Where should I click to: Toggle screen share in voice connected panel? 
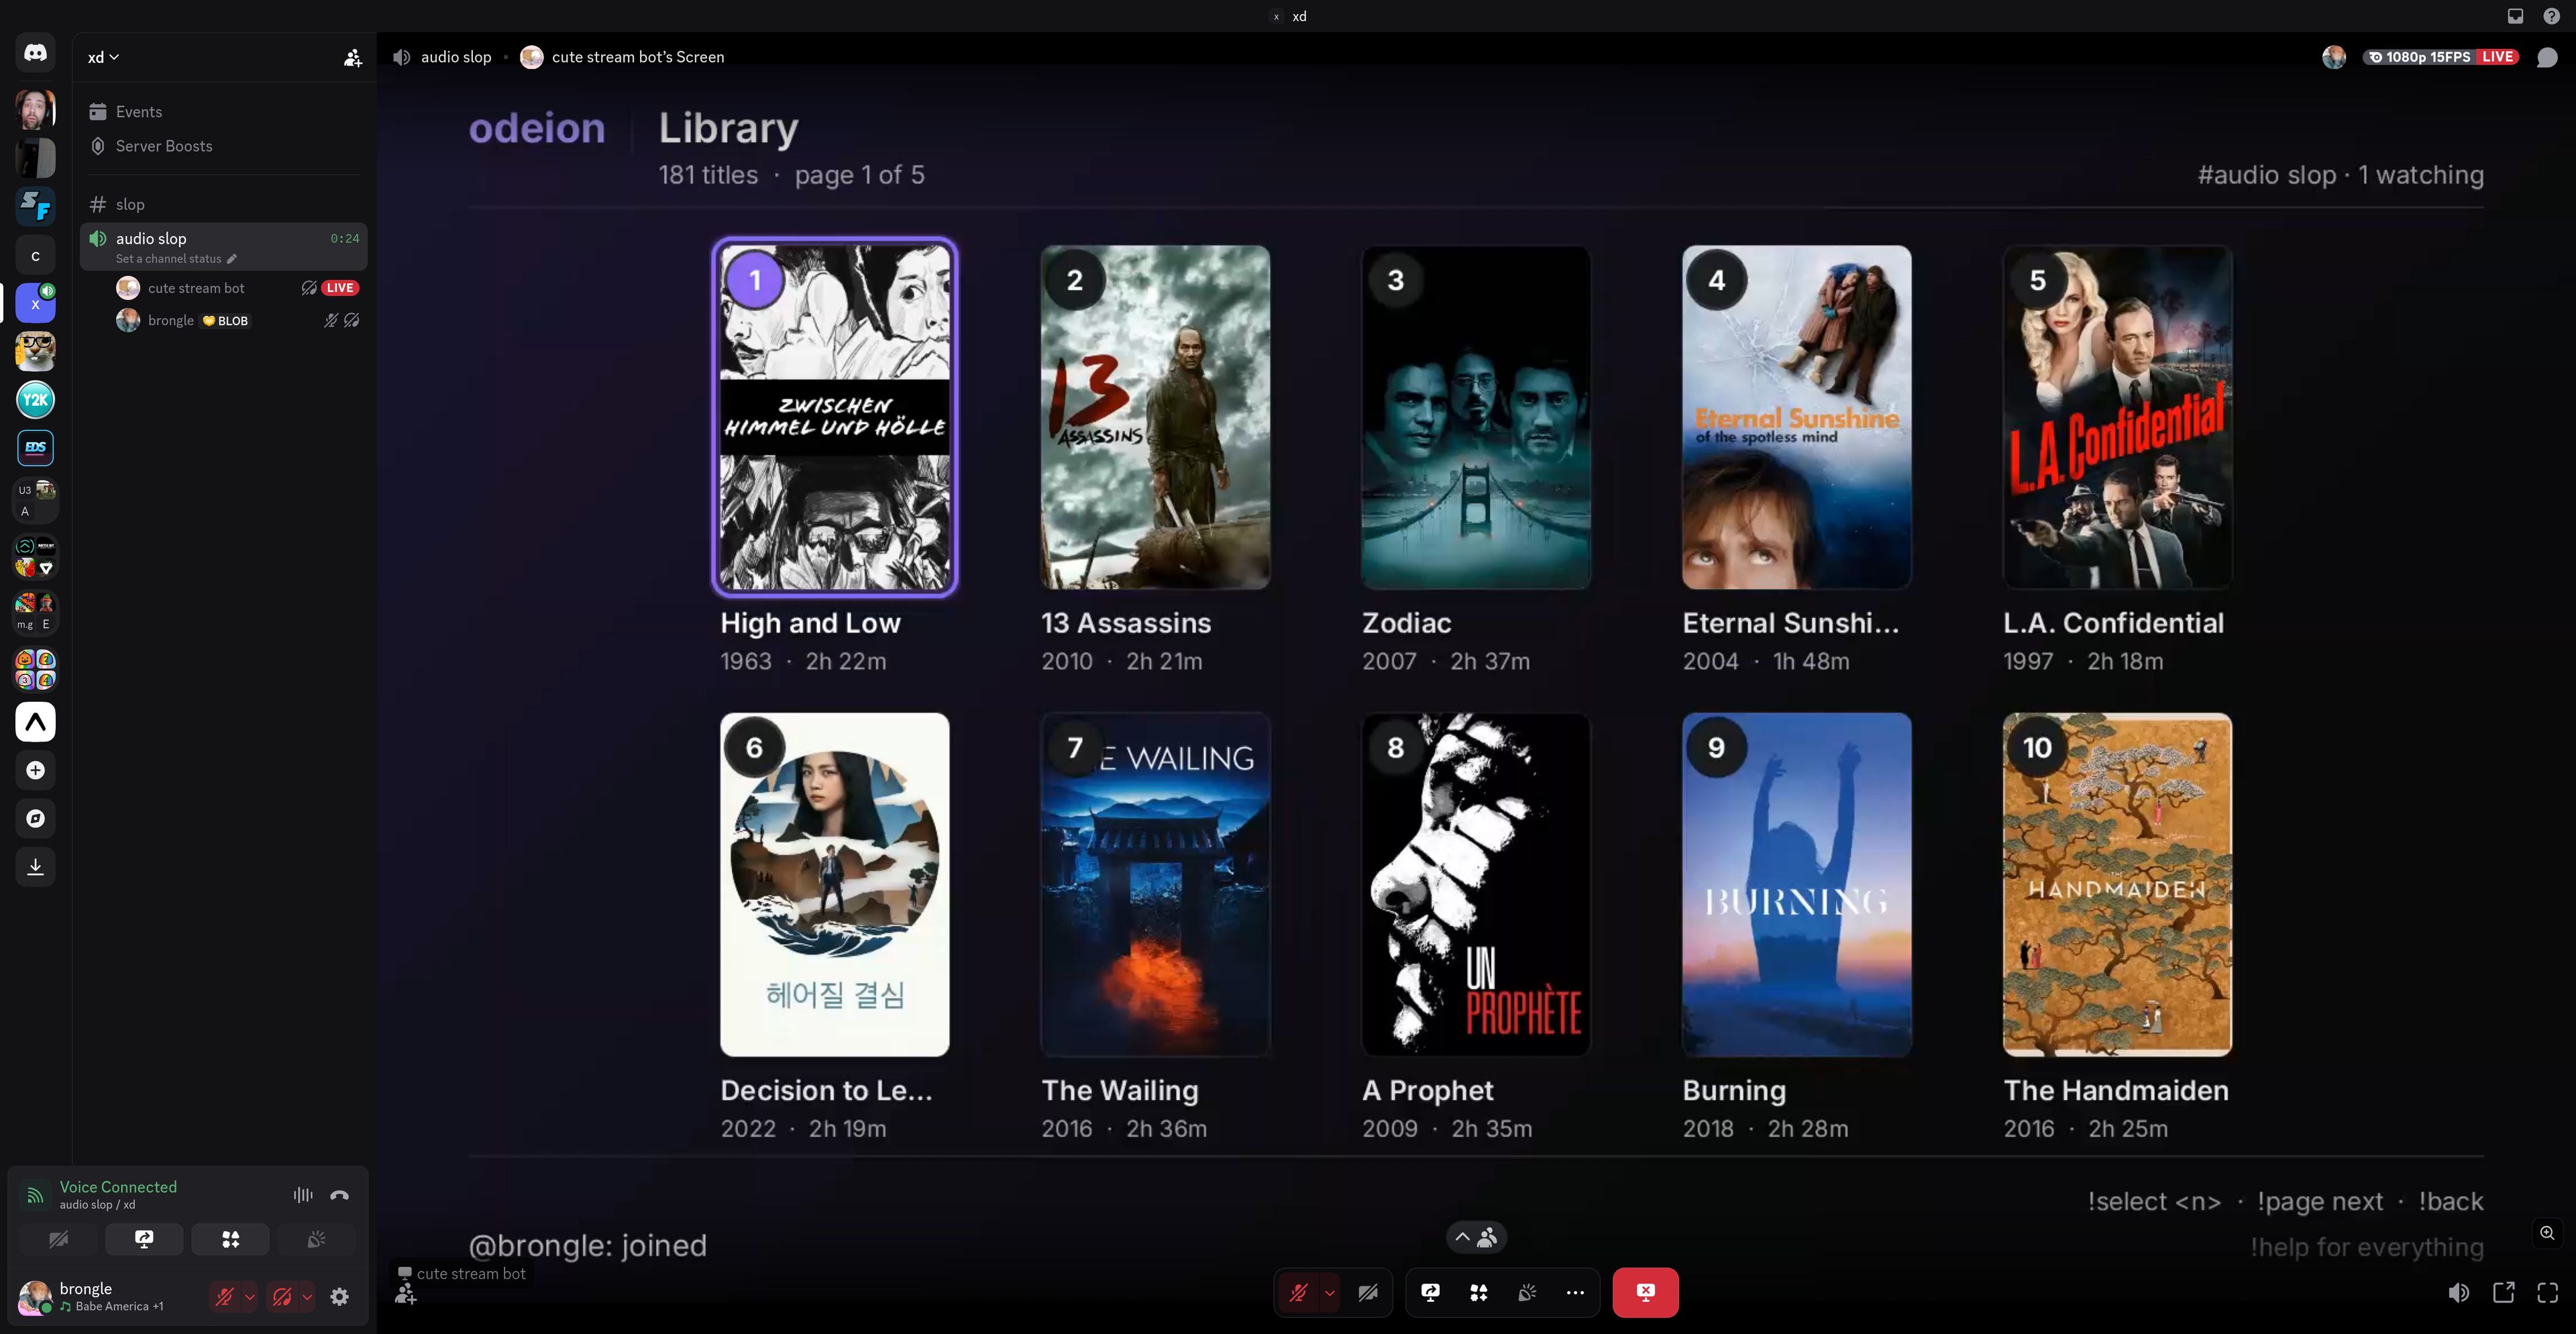tap(144, 1239)
